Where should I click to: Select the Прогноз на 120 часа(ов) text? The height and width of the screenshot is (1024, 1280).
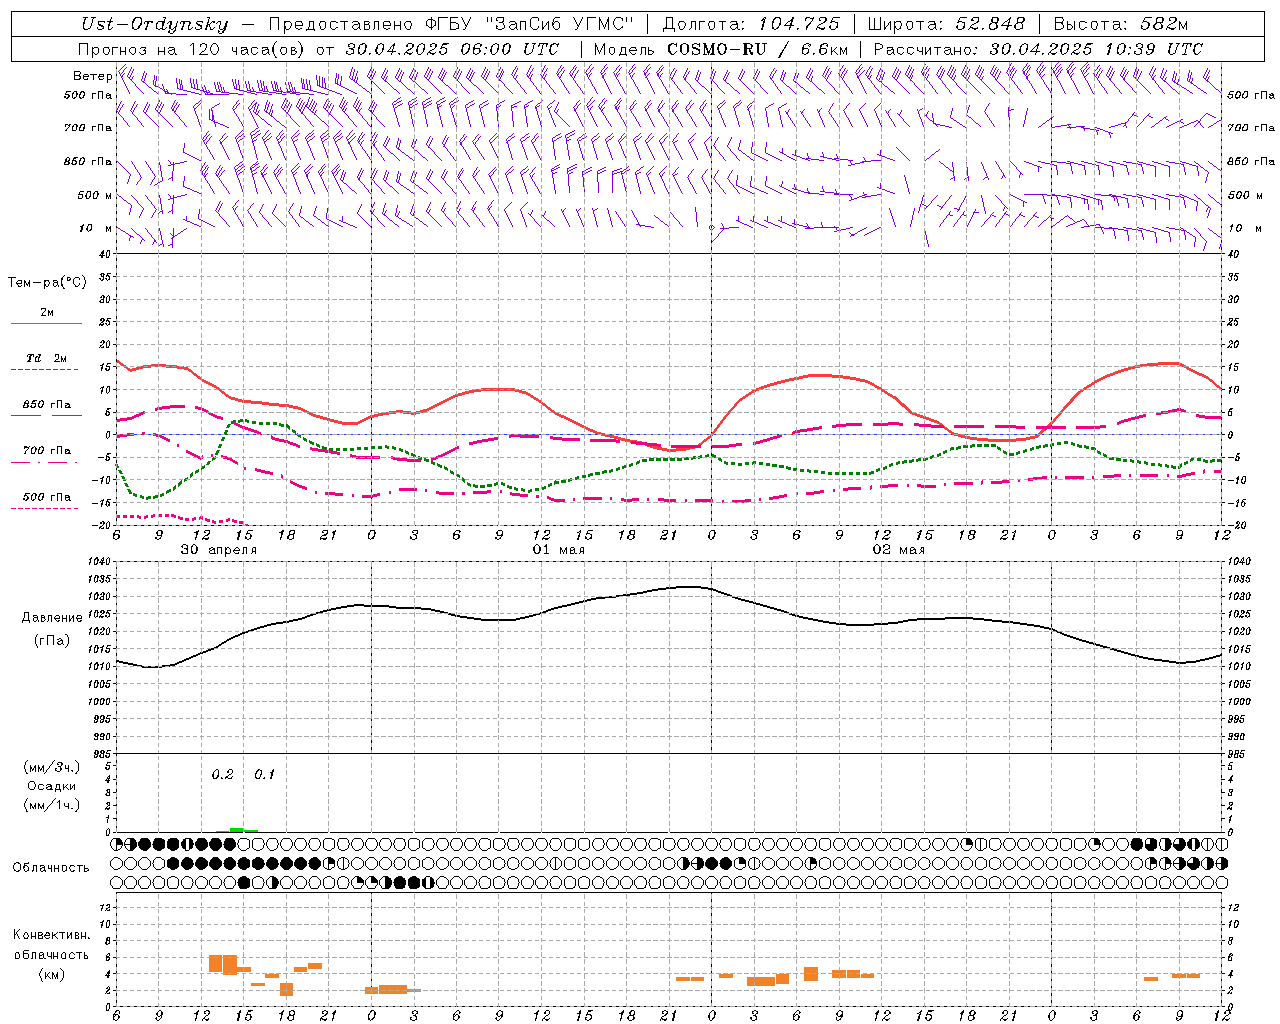[193, 49]
